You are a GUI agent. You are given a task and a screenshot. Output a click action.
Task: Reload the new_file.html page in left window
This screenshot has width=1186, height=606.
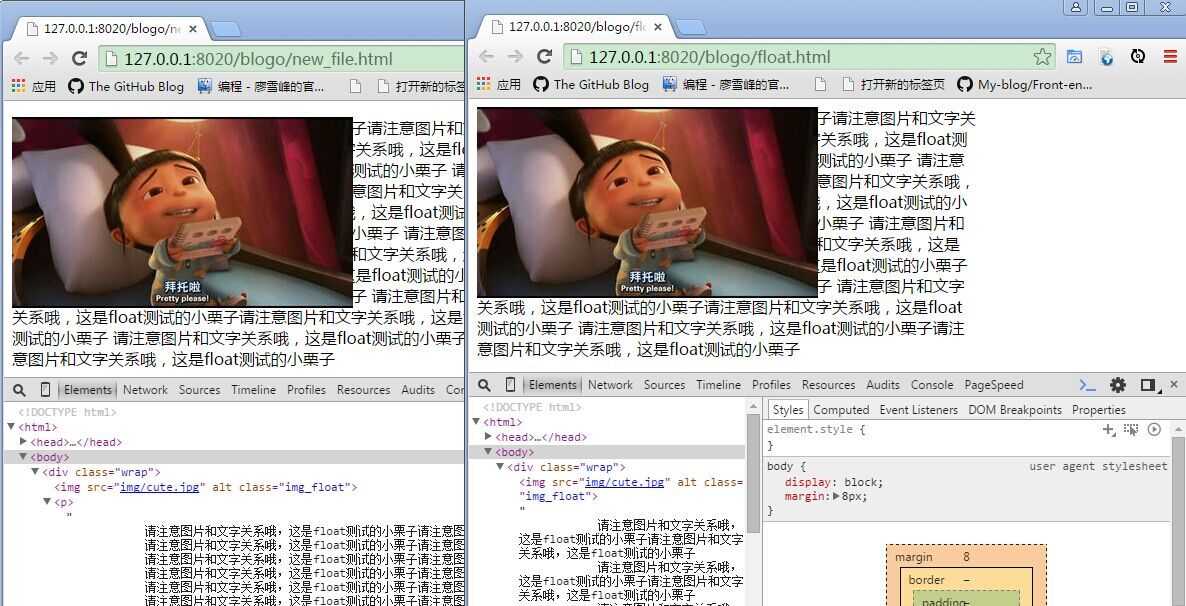(x=79, y=58)
